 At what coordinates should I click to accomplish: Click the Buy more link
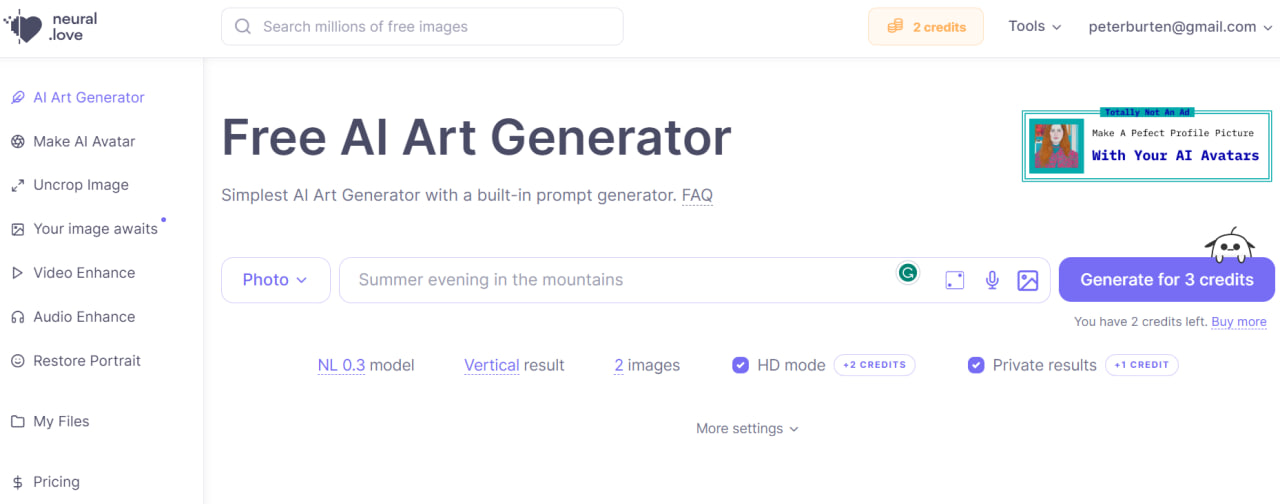(1238, 322)
